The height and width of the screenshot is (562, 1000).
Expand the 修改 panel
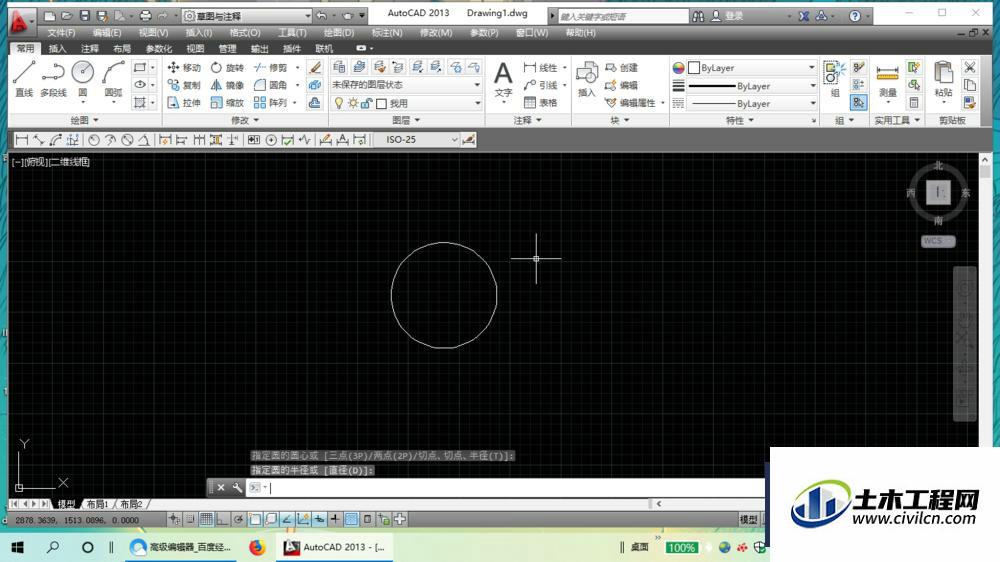click(x=245, y=120)
